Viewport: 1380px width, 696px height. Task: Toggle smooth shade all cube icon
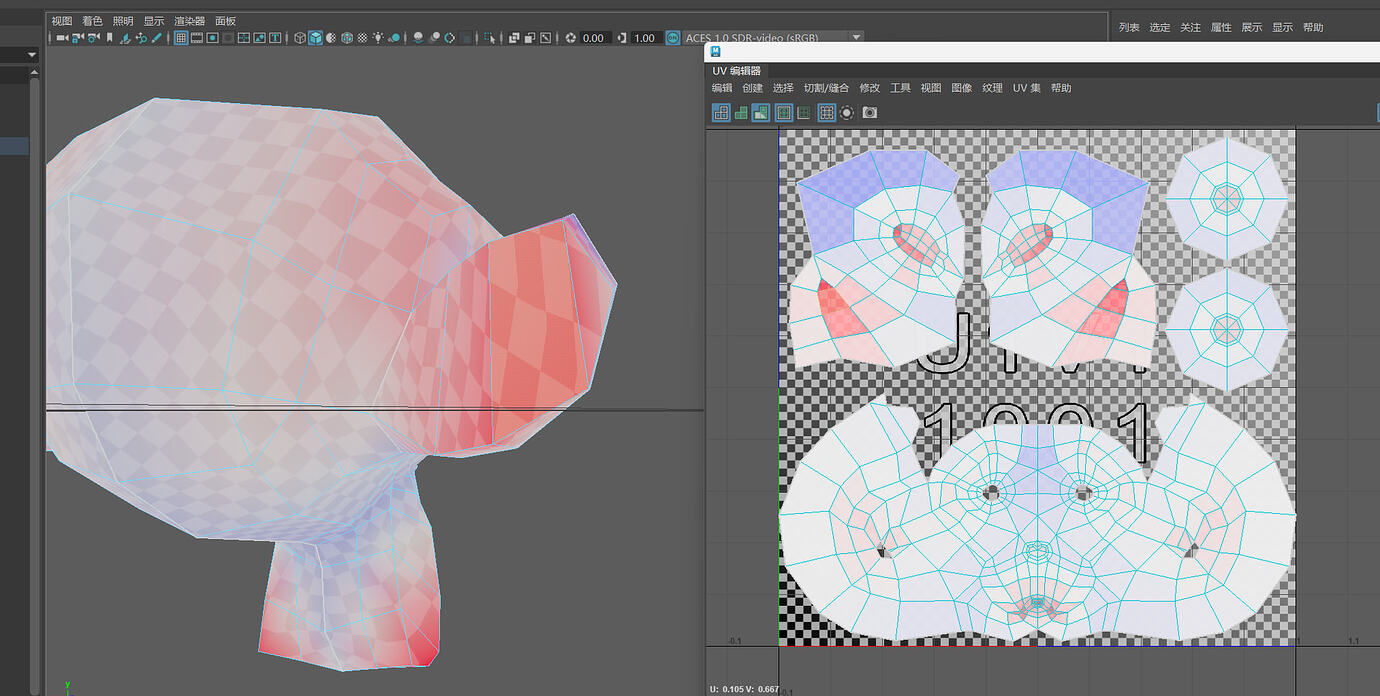point(315,38)
